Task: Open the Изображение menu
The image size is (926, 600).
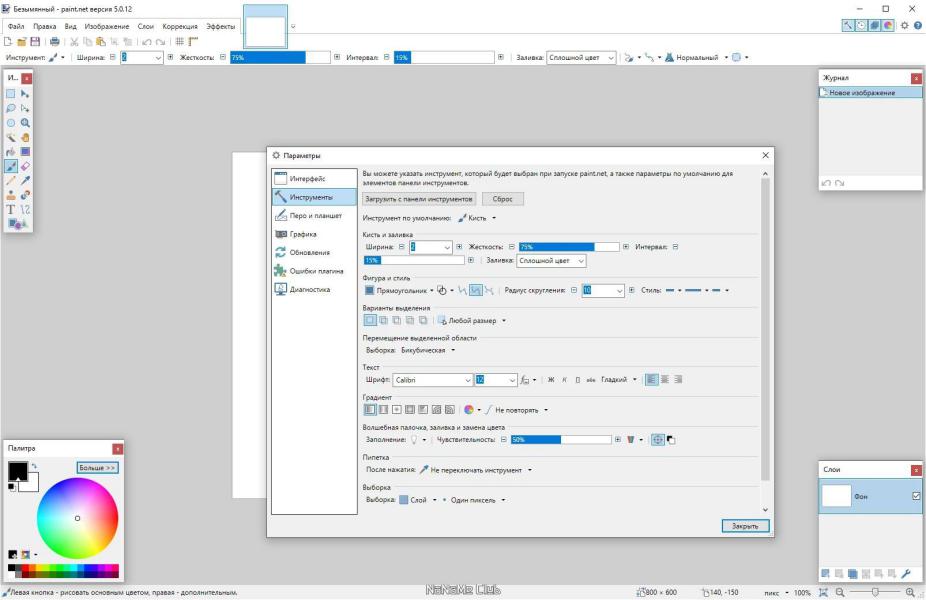Action: 106,27
